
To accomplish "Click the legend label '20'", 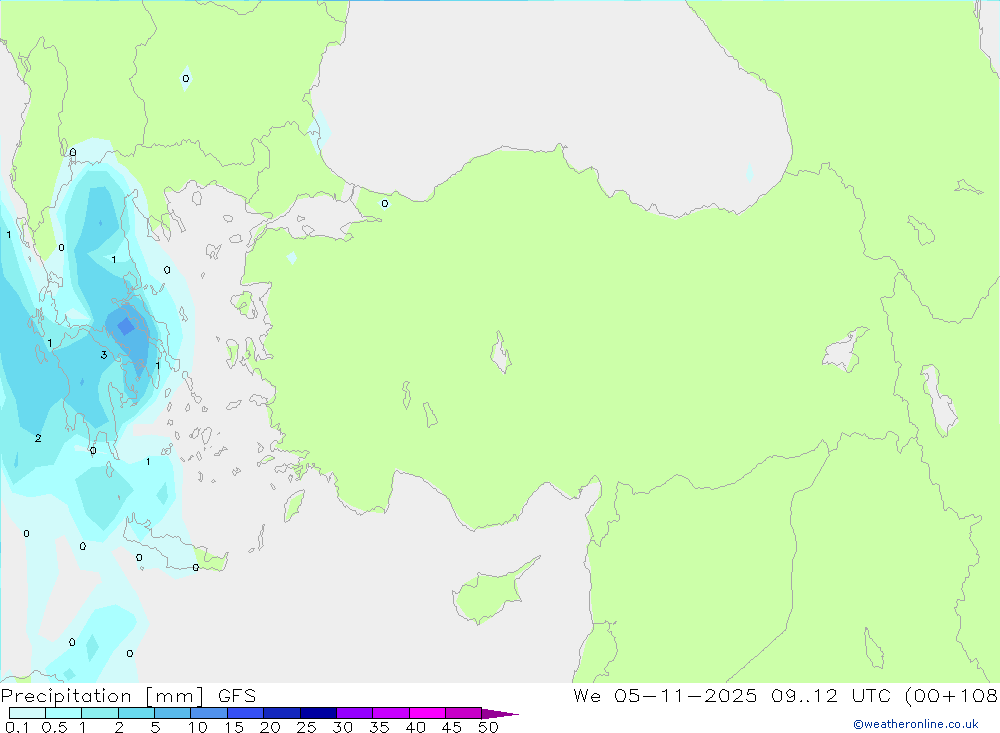I will pos(270,727).
